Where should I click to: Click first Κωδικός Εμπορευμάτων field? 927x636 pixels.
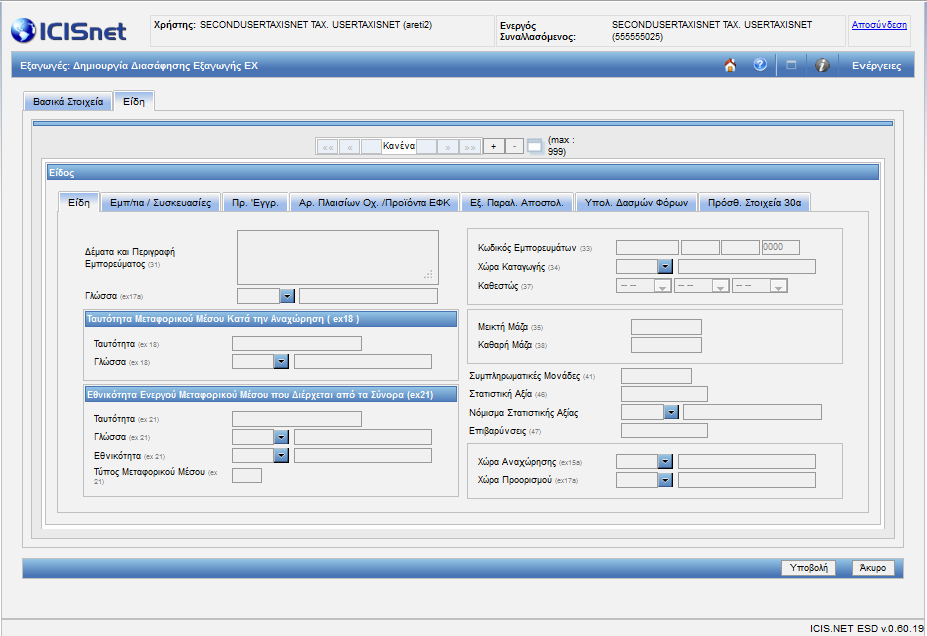pyautogui.click(x=647, y=247)
